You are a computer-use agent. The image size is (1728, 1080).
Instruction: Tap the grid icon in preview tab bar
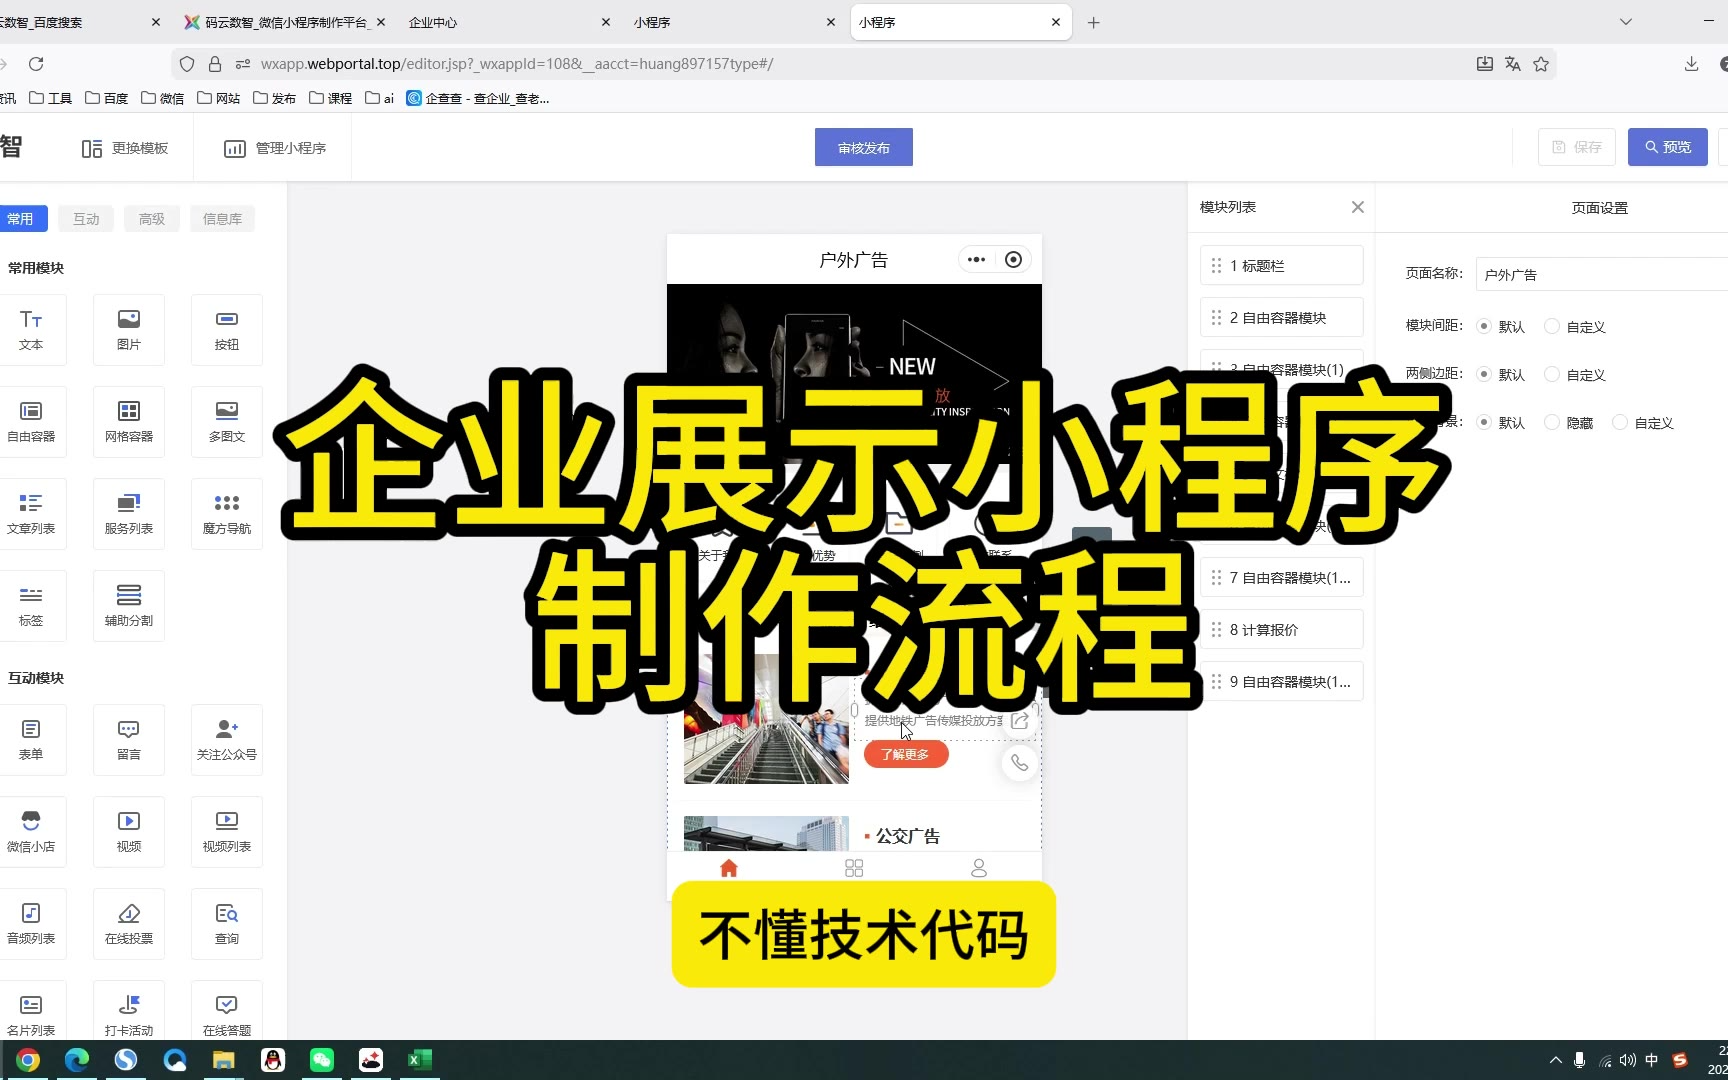(854, 868)
